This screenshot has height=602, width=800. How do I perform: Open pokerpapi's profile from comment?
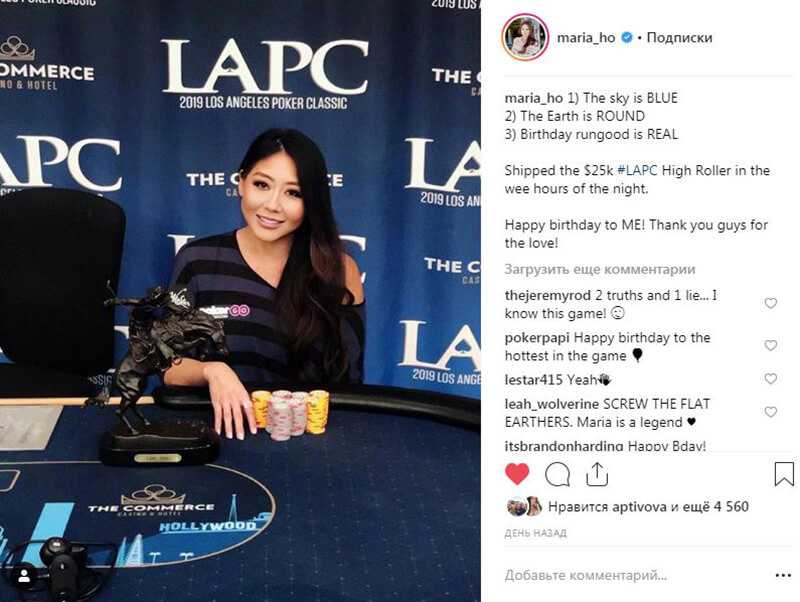tap(537, 338)
